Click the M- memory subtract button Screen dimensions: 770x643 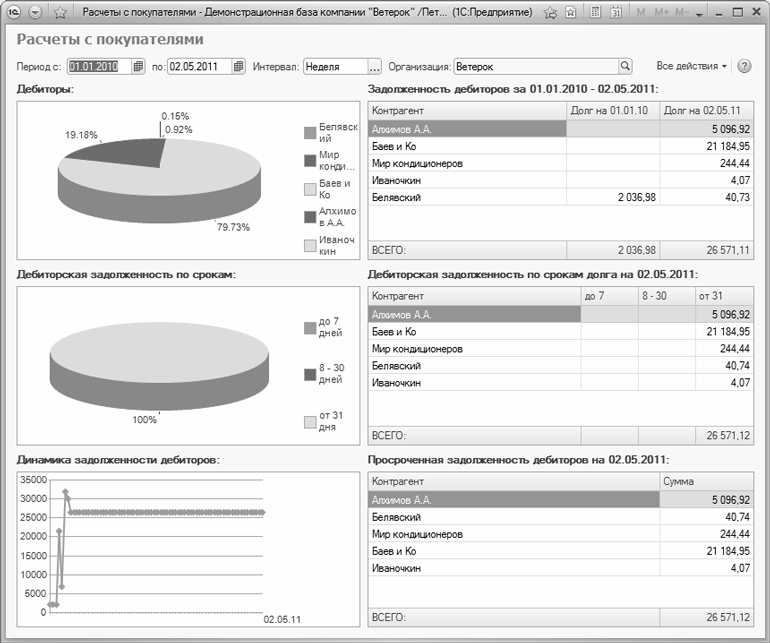(682, 12)
